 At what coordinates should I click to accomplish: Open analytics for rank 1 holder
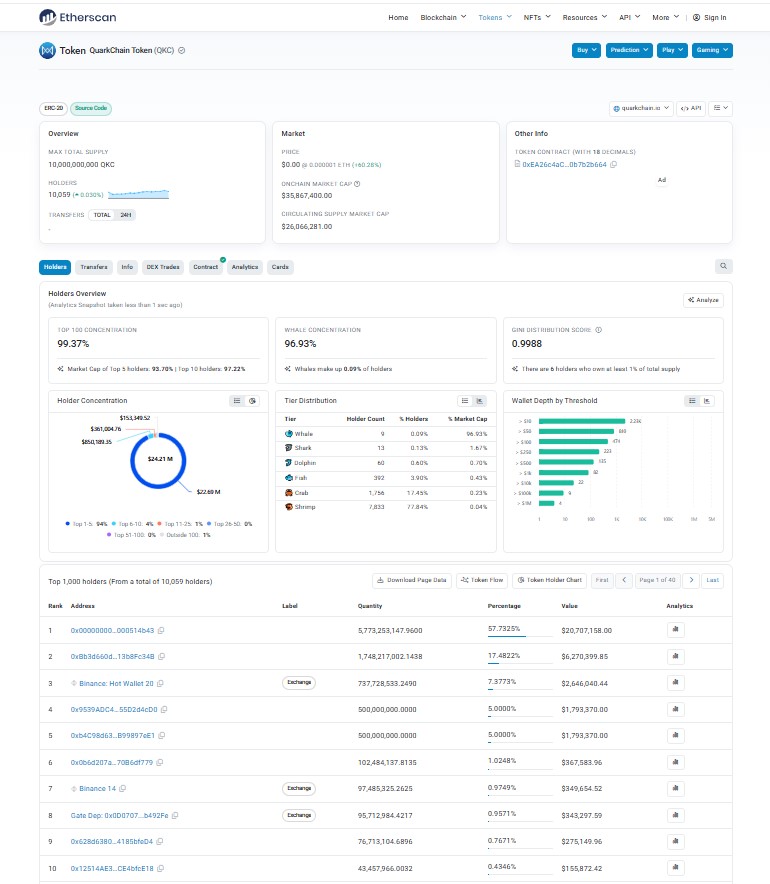[x=675, y=630]
